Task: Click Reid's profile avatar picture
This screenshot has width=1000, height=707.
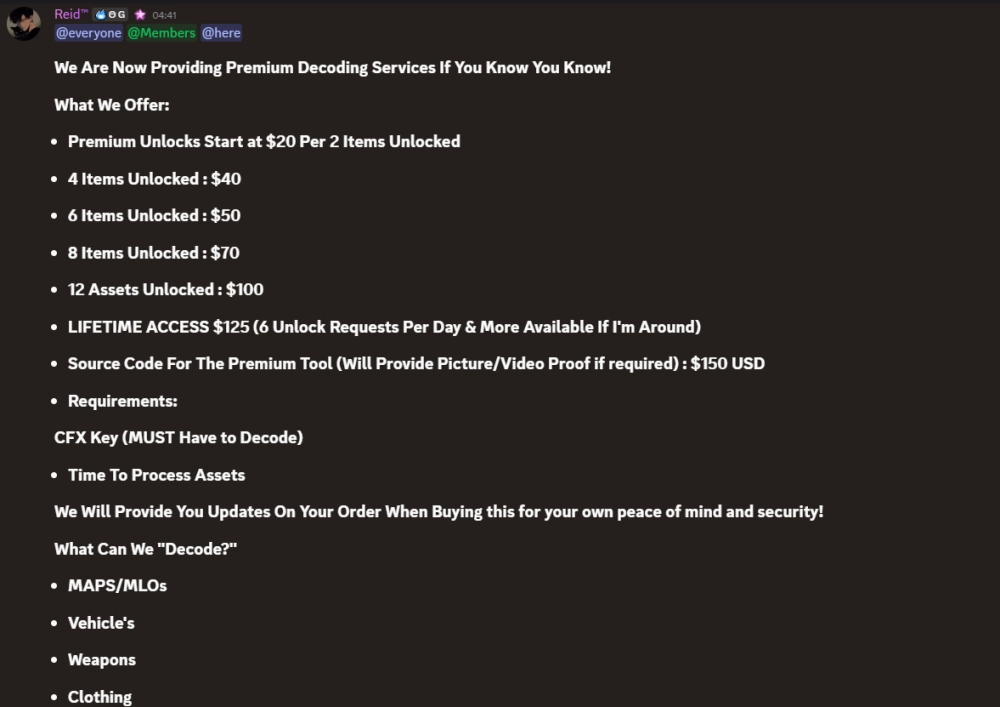Action: point(24,23)
